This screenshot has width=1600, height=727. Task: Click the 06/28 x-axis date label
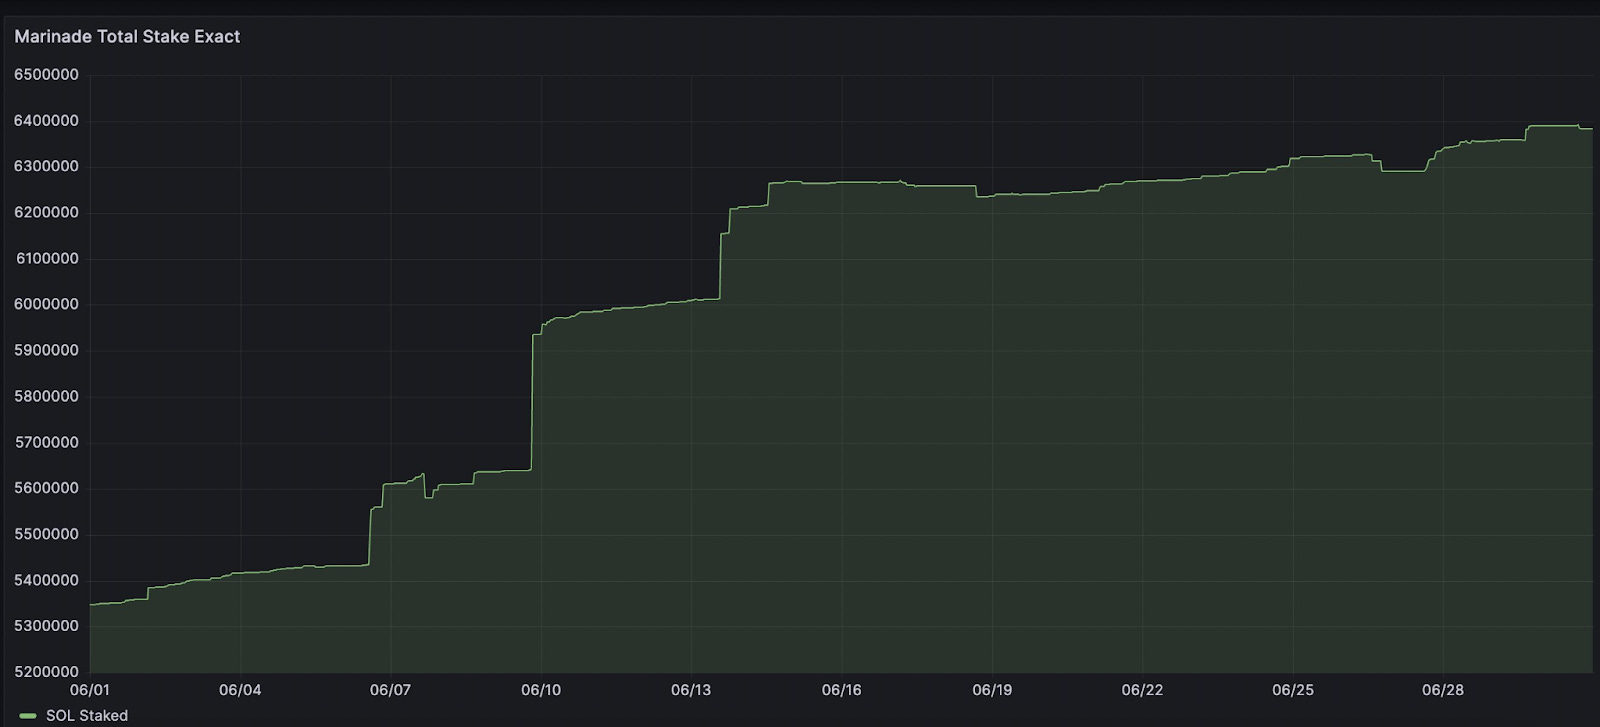[x=1443, y=690]
